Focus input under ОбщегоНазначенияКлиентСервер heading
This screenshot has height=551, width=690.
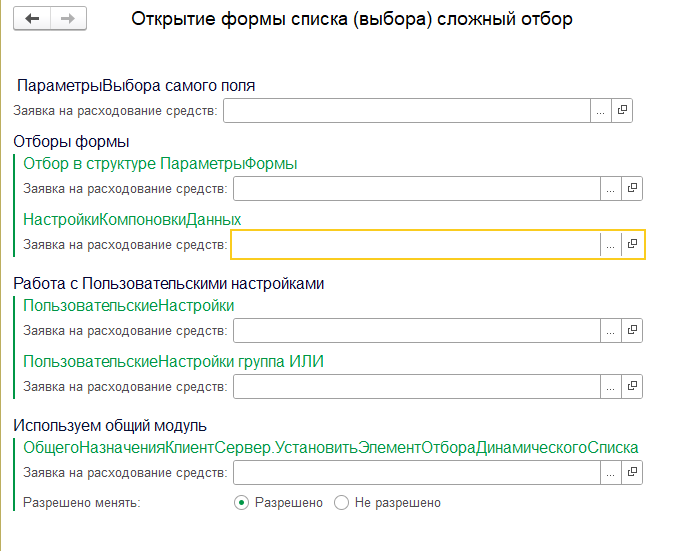(x=417, y=473)
